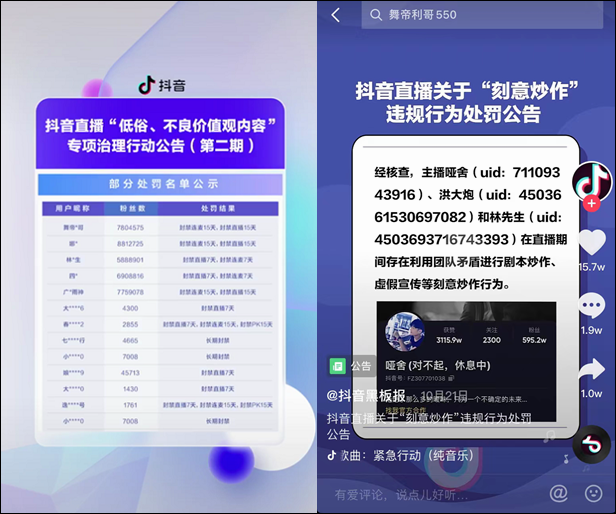Tap the search magnifier icon
Viewport: 616px width, 514px height.
point(376,15)
